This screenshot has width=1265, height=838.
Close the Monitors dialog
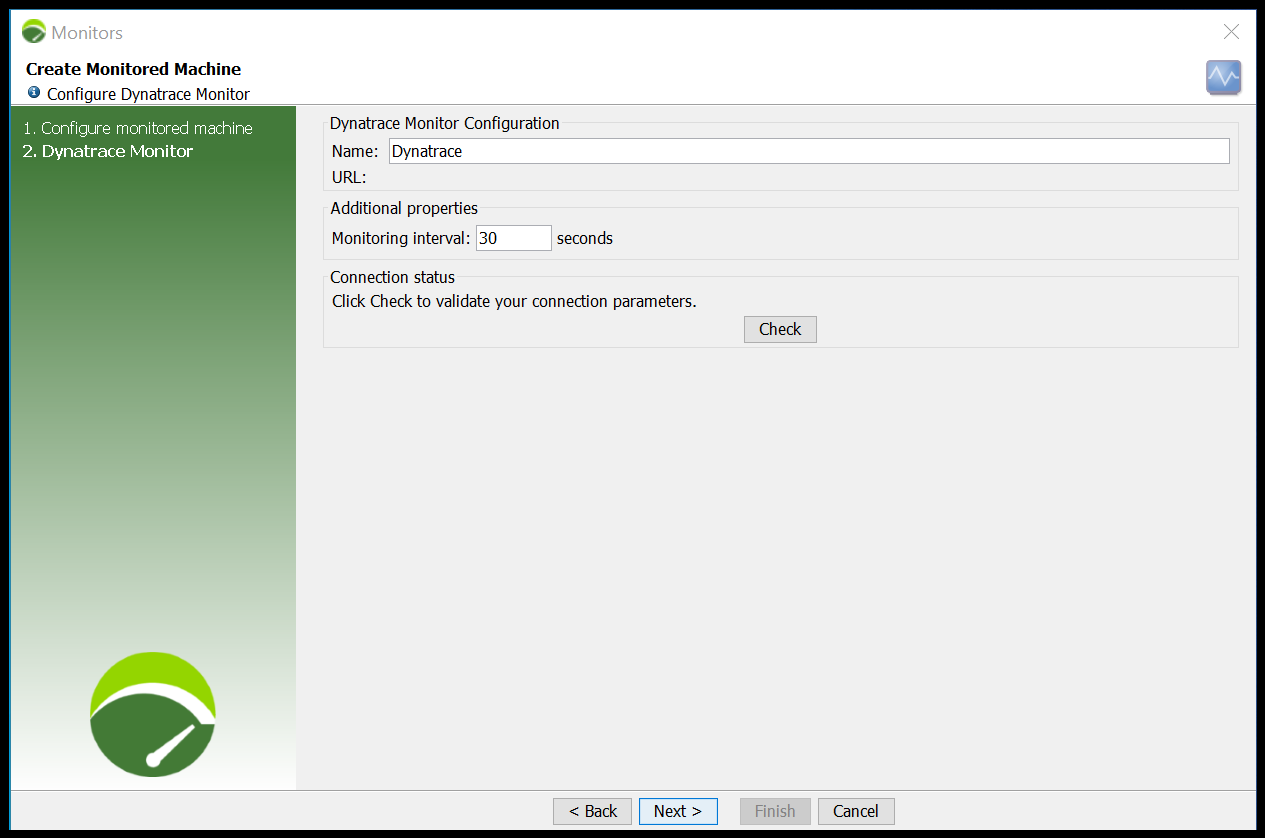click(1232, 32)
